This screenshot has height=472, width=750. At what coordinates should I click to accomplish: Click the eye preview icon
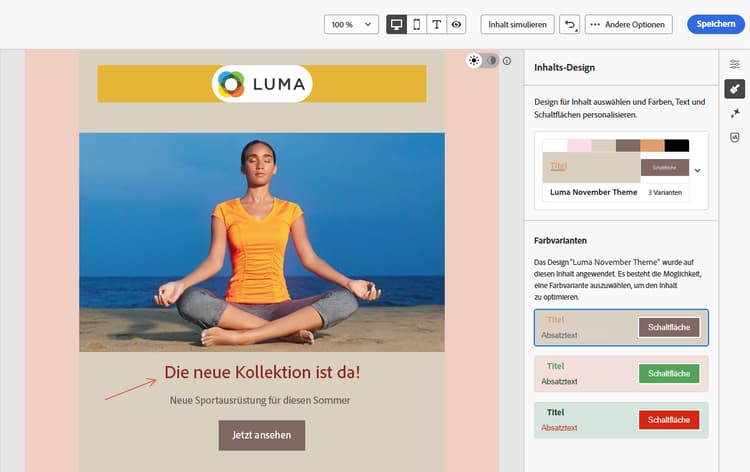tap(456, 24)
